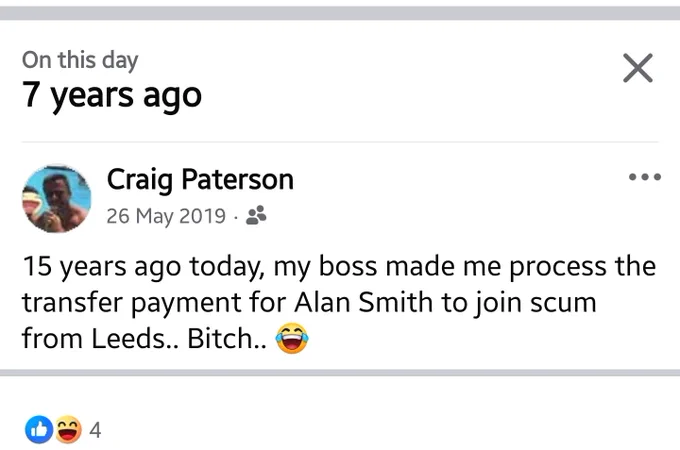
Task: Open the post text starting "15 years ago today"
Action: (x=339, y=303)
